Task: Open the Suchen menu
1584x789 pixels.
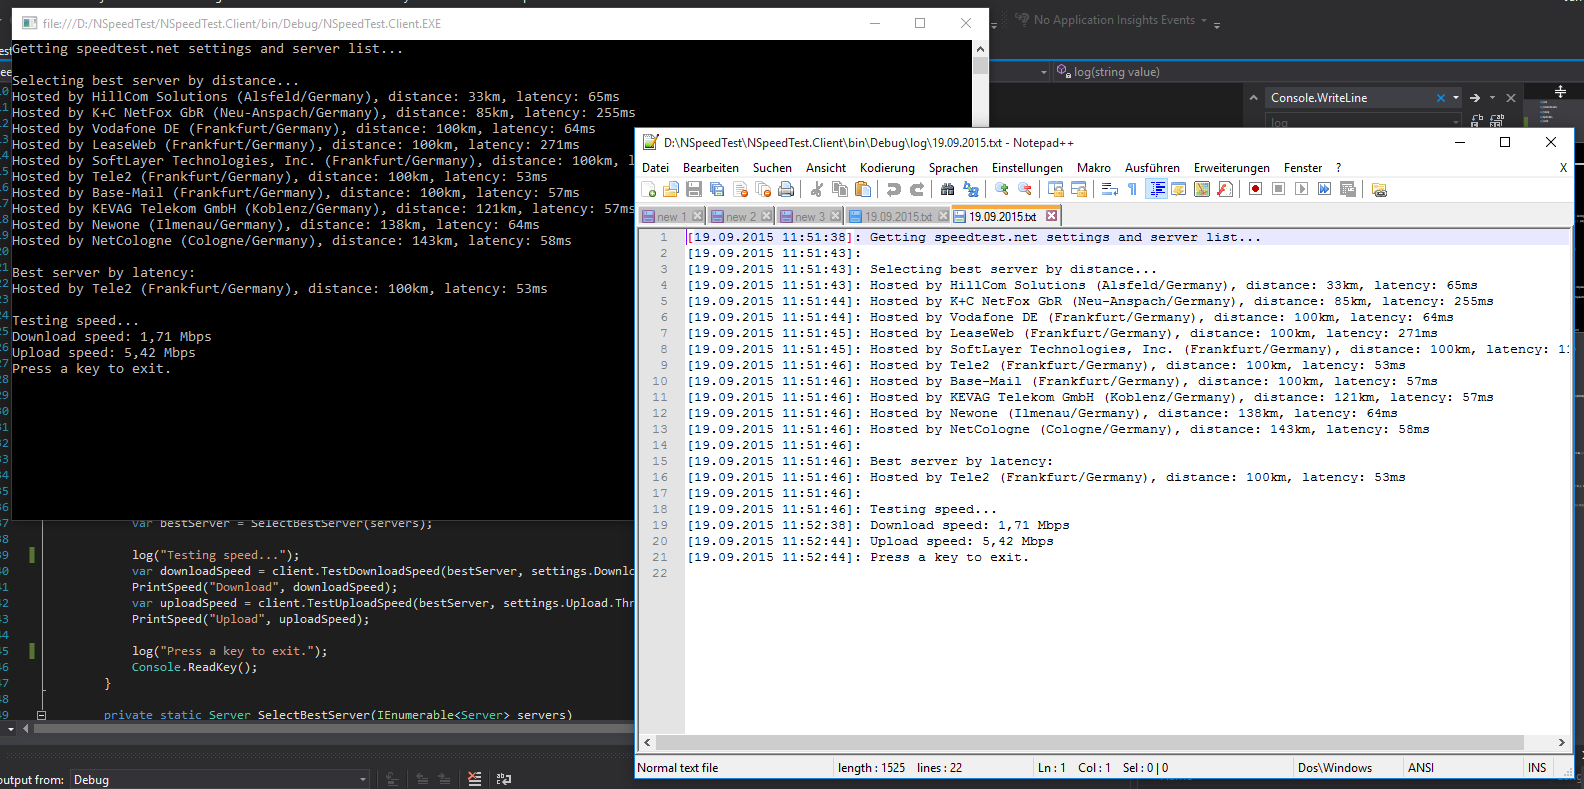Action: coord(772,168)
